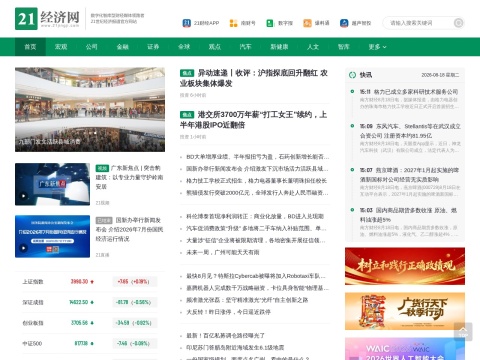Open 汽车促消费政策升级 二手车 article
Viewport: 480px width, 360px height.
(x=256, y=228)
